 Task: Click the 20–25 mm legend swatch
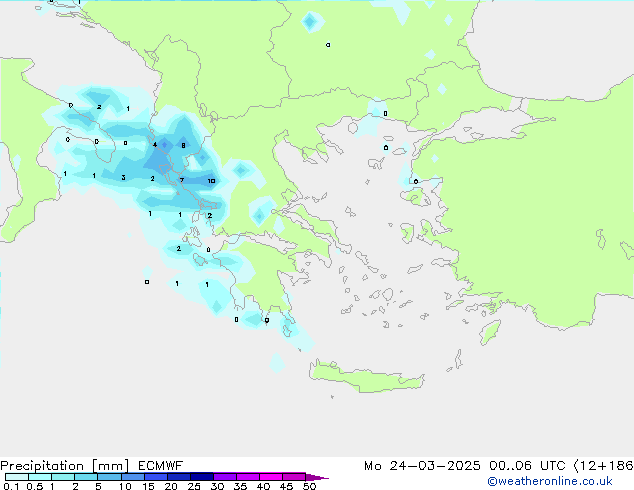coord(178,477)
